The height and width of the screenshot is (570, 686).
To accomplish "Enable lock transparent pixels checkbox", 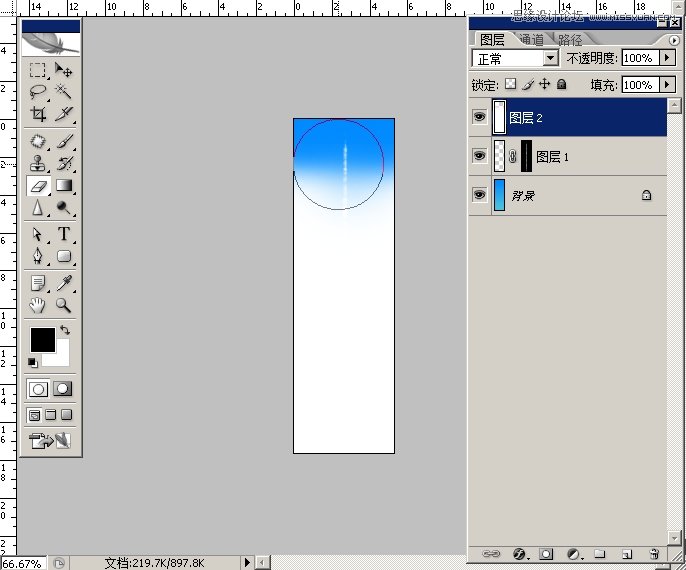I will point(510,85).
